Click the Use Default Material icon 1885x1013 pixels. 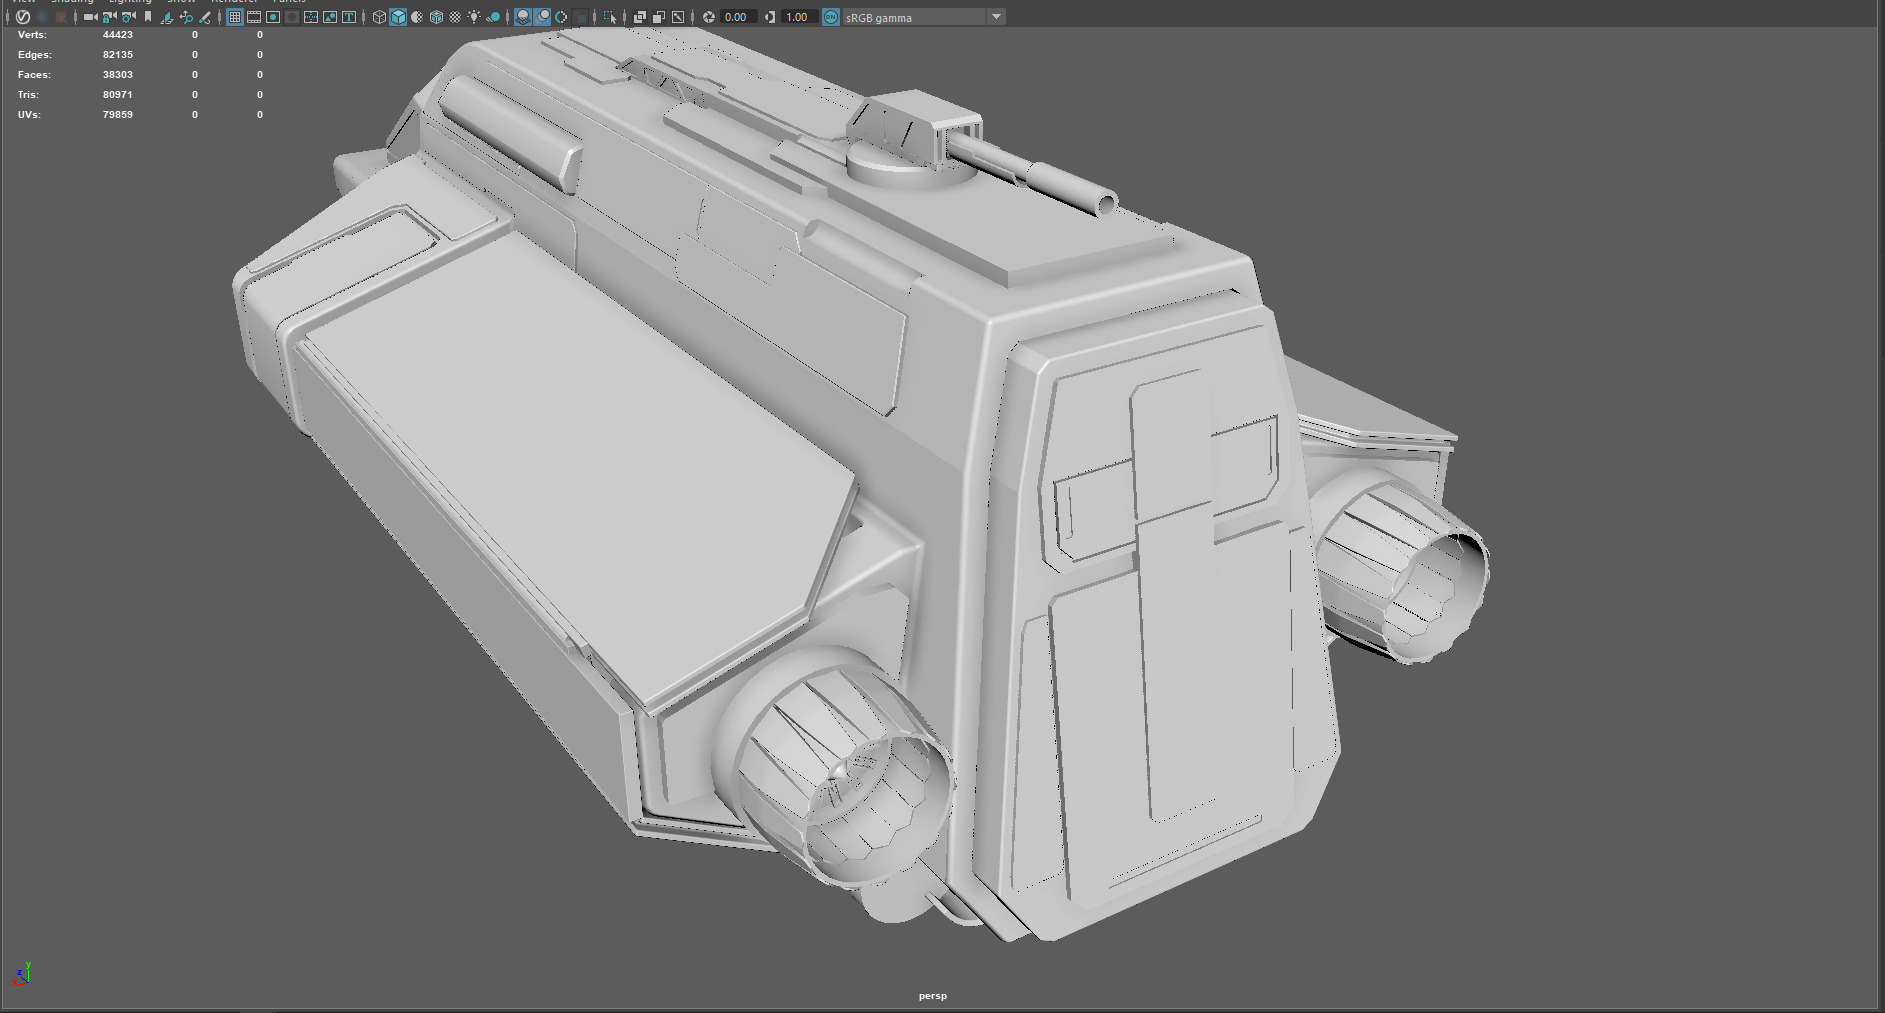[x=417, y=17]
